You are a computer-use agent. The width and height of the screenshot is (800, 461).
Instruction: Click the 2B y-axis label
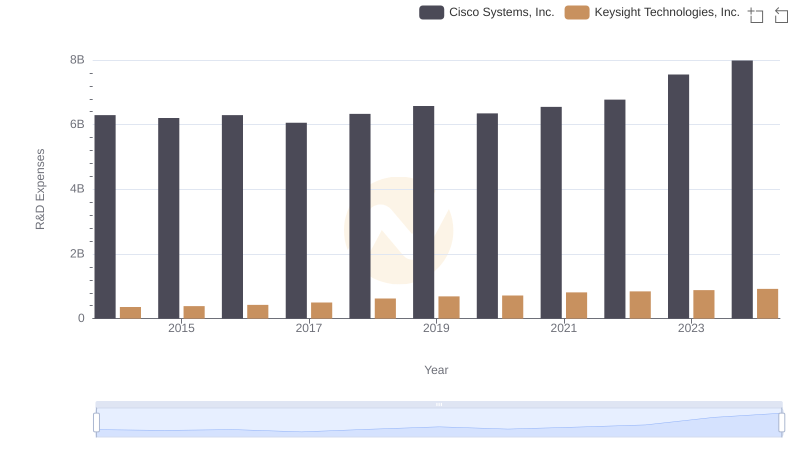pos(77,254)
